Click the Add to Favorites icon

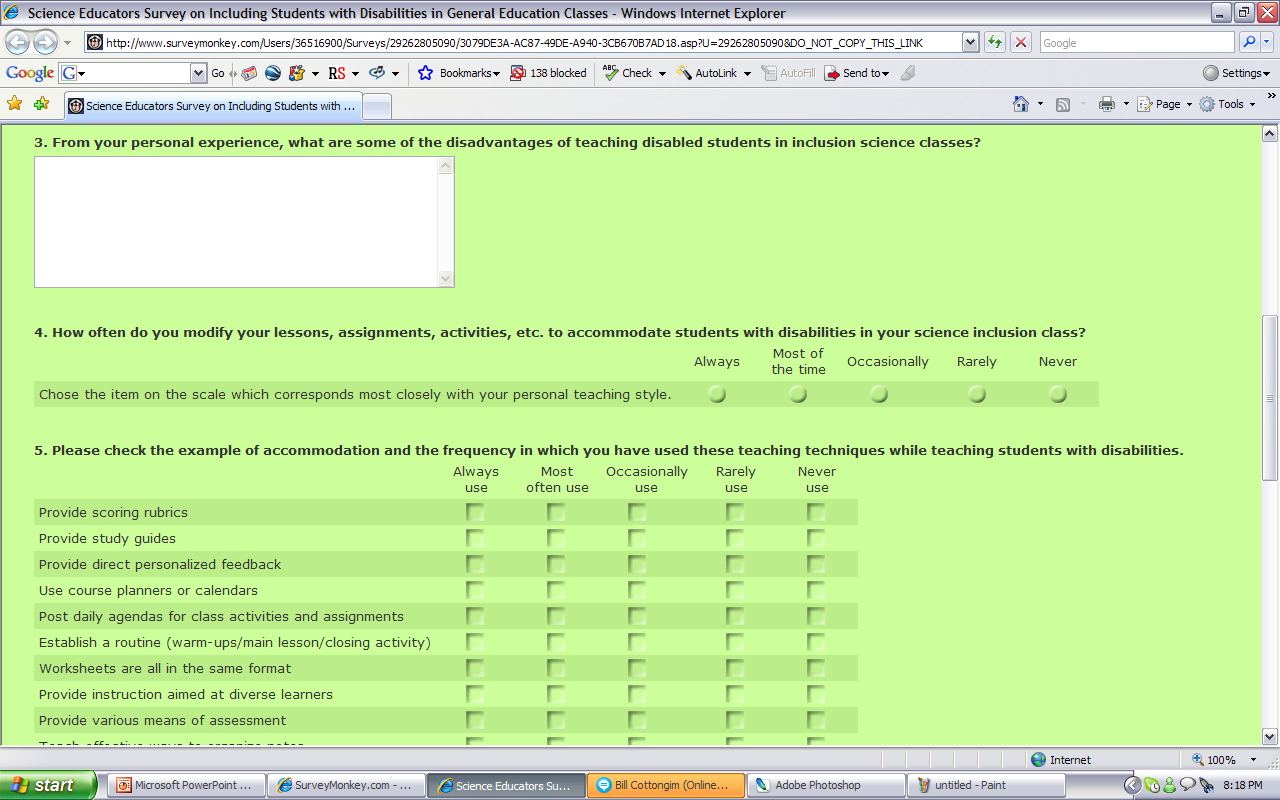[x=41, y=104]
